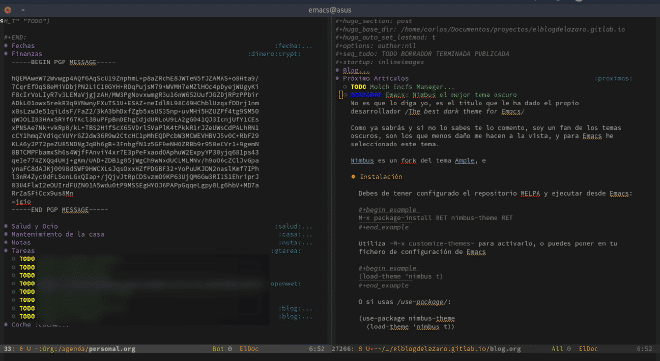This screenshot has width=660, height=361.
Task: Click the bullet before TODO Molch Encfs Manager
Action: point(345,87)
